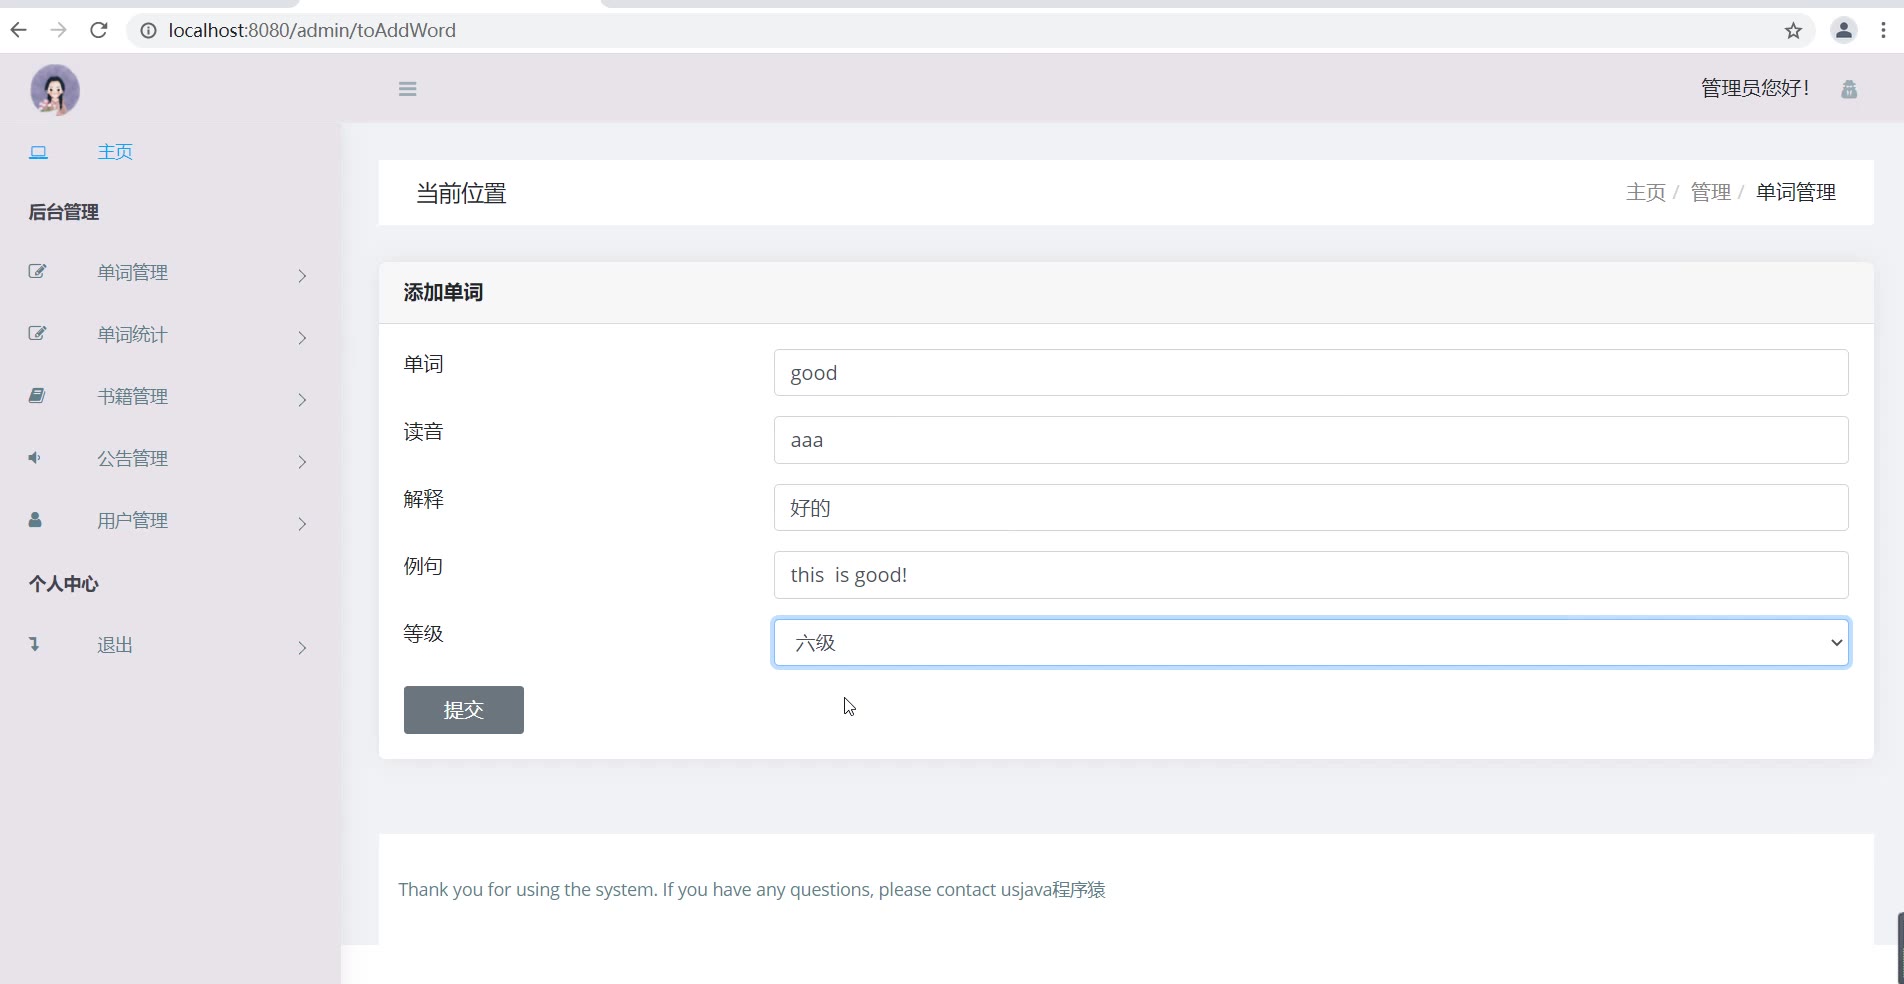This screenshot has height=984, width=1904.
Task: Click the site info icon in address bar
Action: point(148,31)
